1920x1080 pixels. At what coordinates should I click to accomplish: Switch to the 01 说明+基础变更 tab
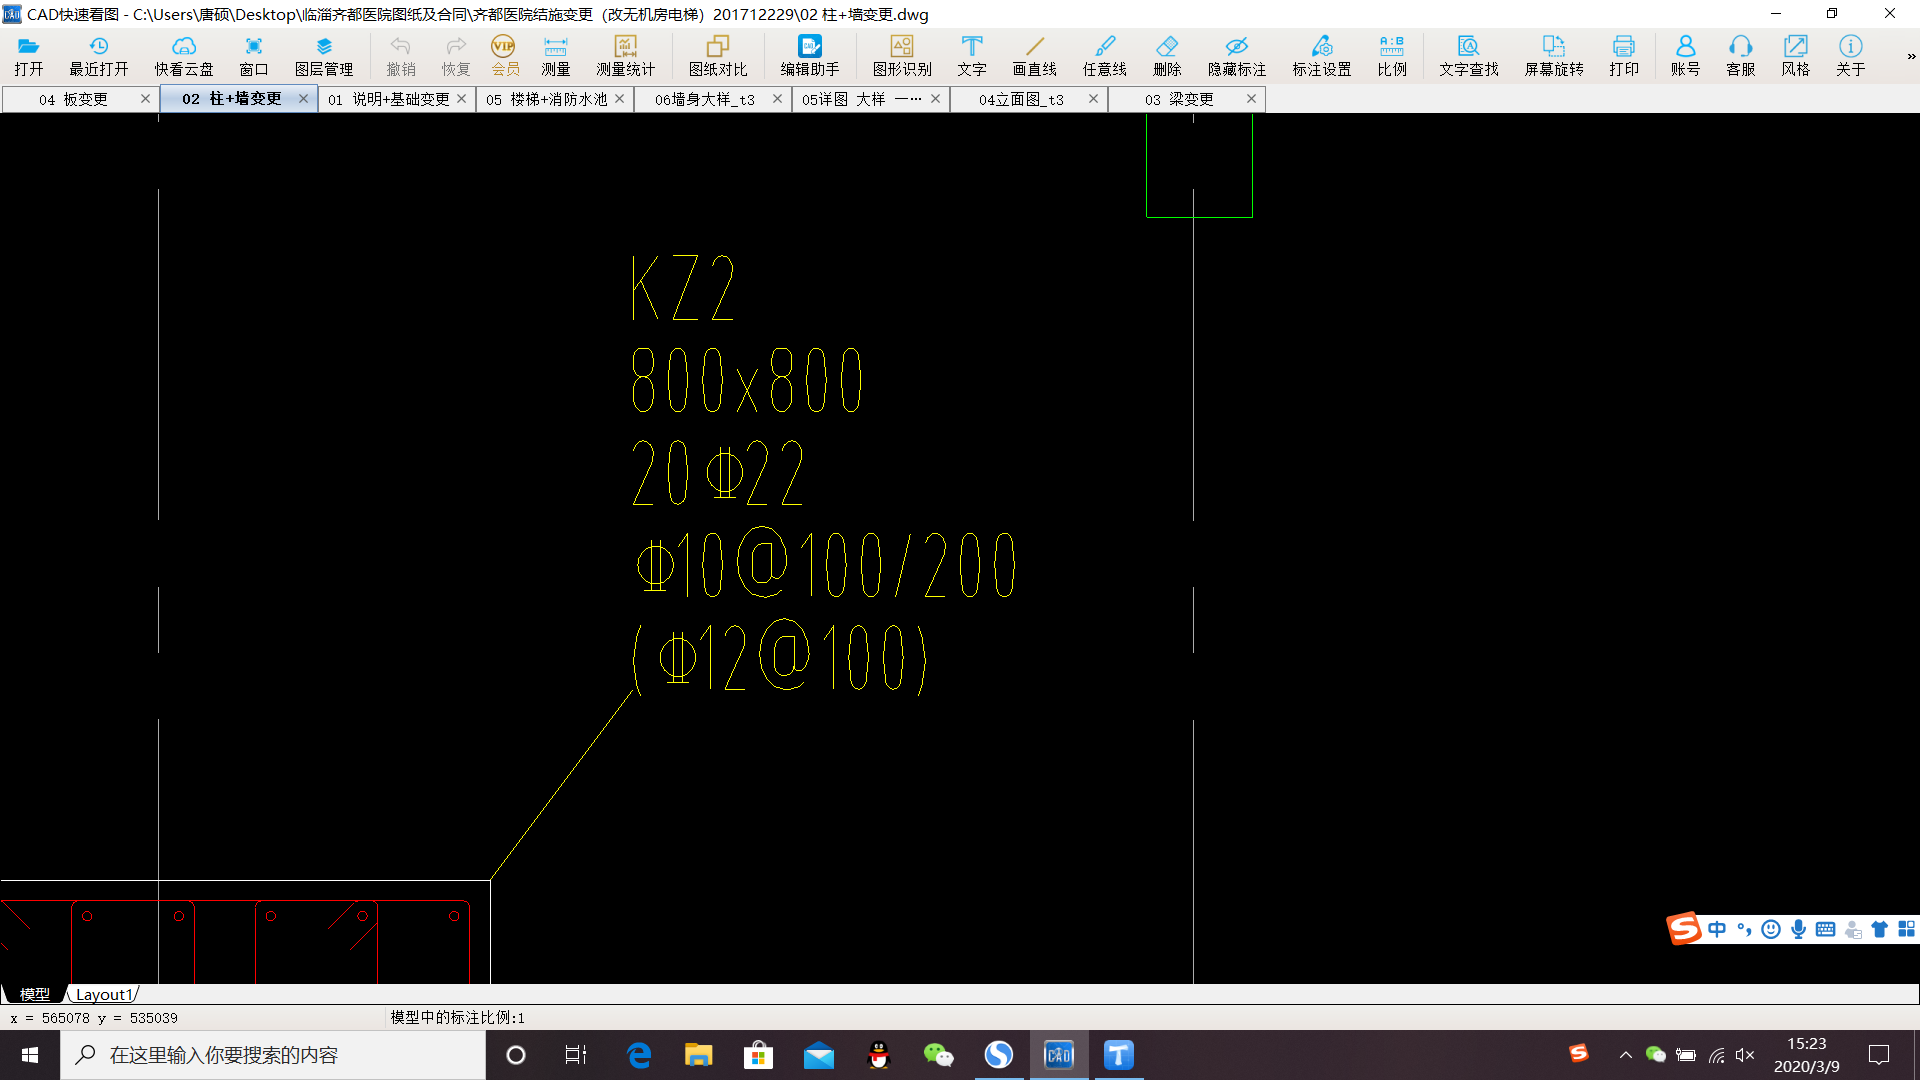pos(389,99)
